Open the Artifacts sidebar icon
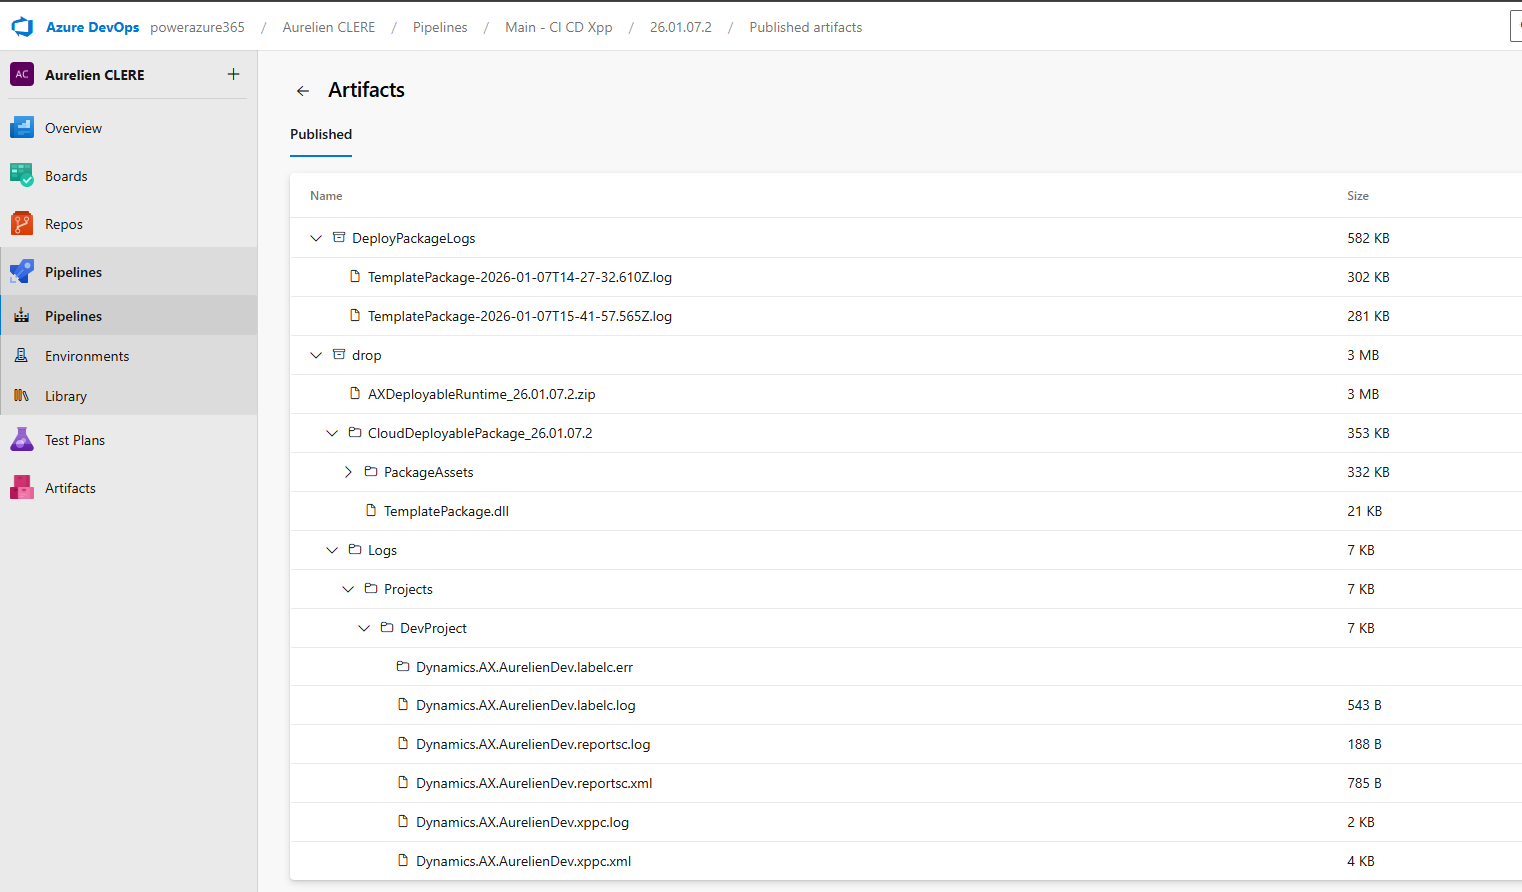Viewport: 1522px width, 892px height. (22, 488)
